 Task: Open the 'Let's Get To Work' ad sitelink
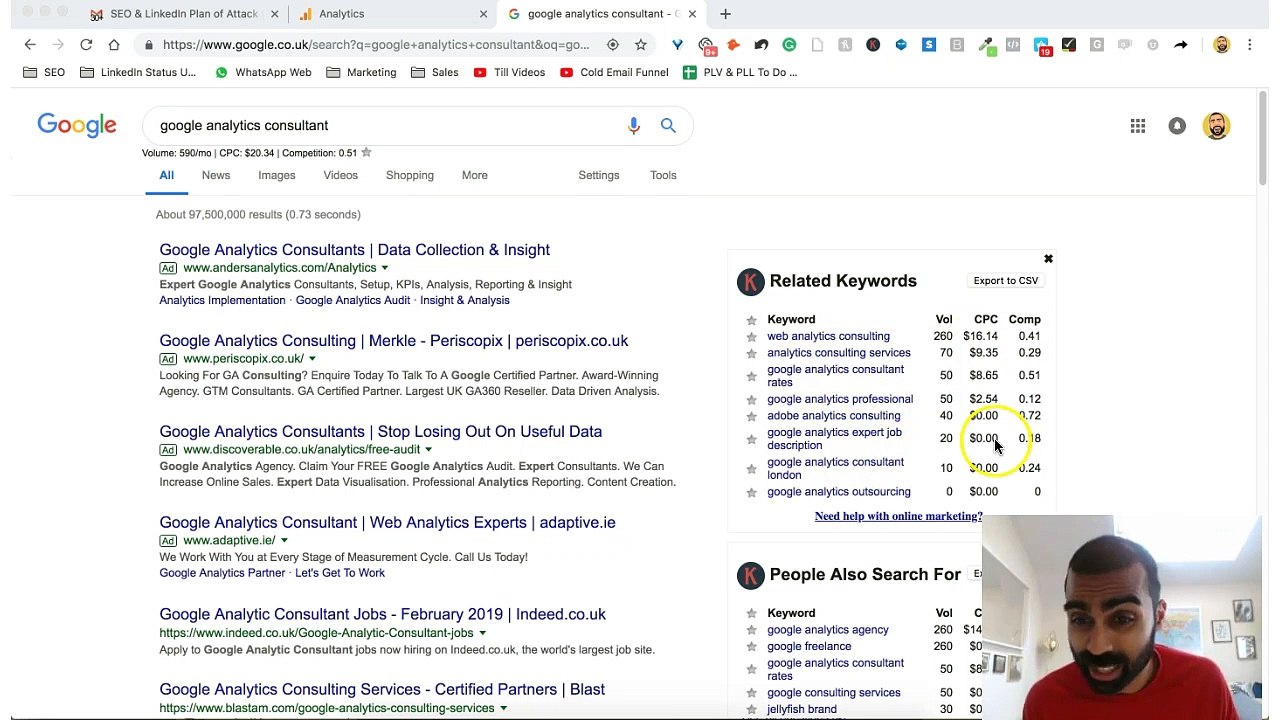[340, 573]
